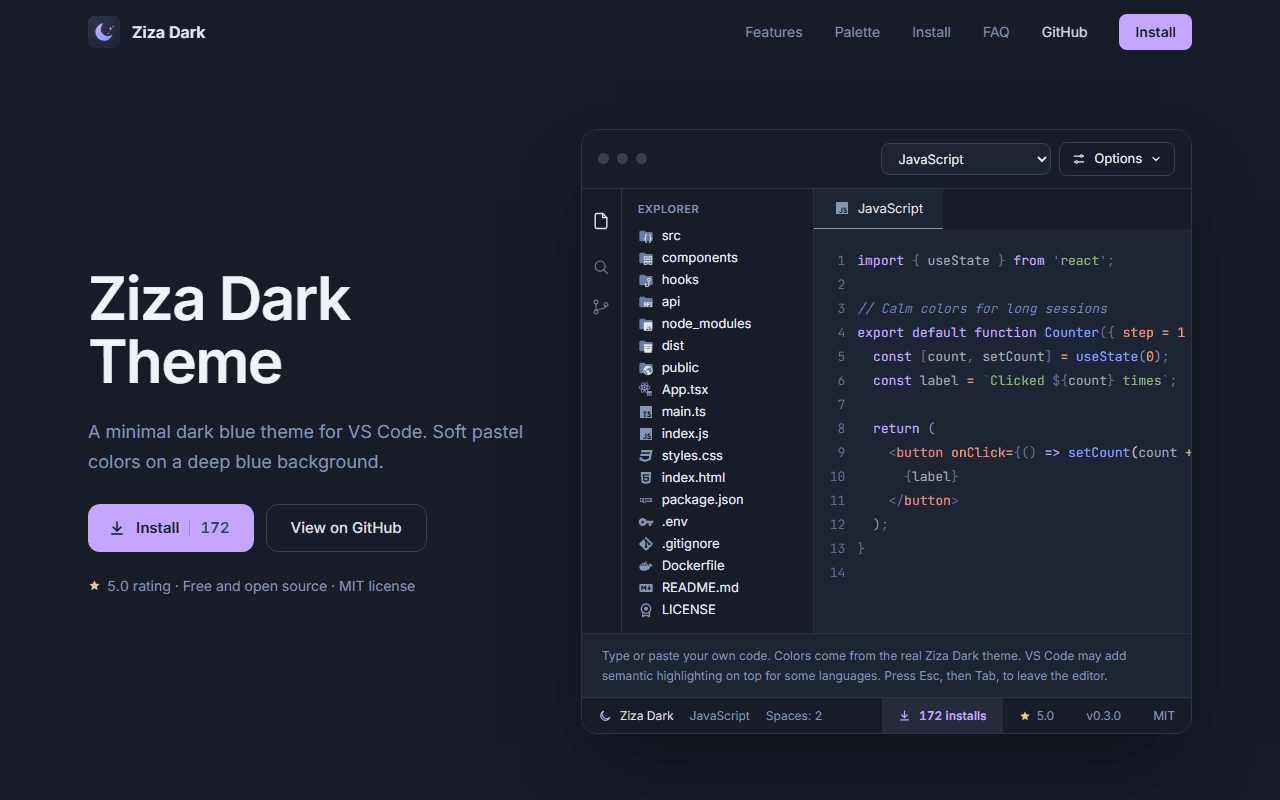
Task: Click the '5.0 rating' text below buttons
Action: click(139, 586)
